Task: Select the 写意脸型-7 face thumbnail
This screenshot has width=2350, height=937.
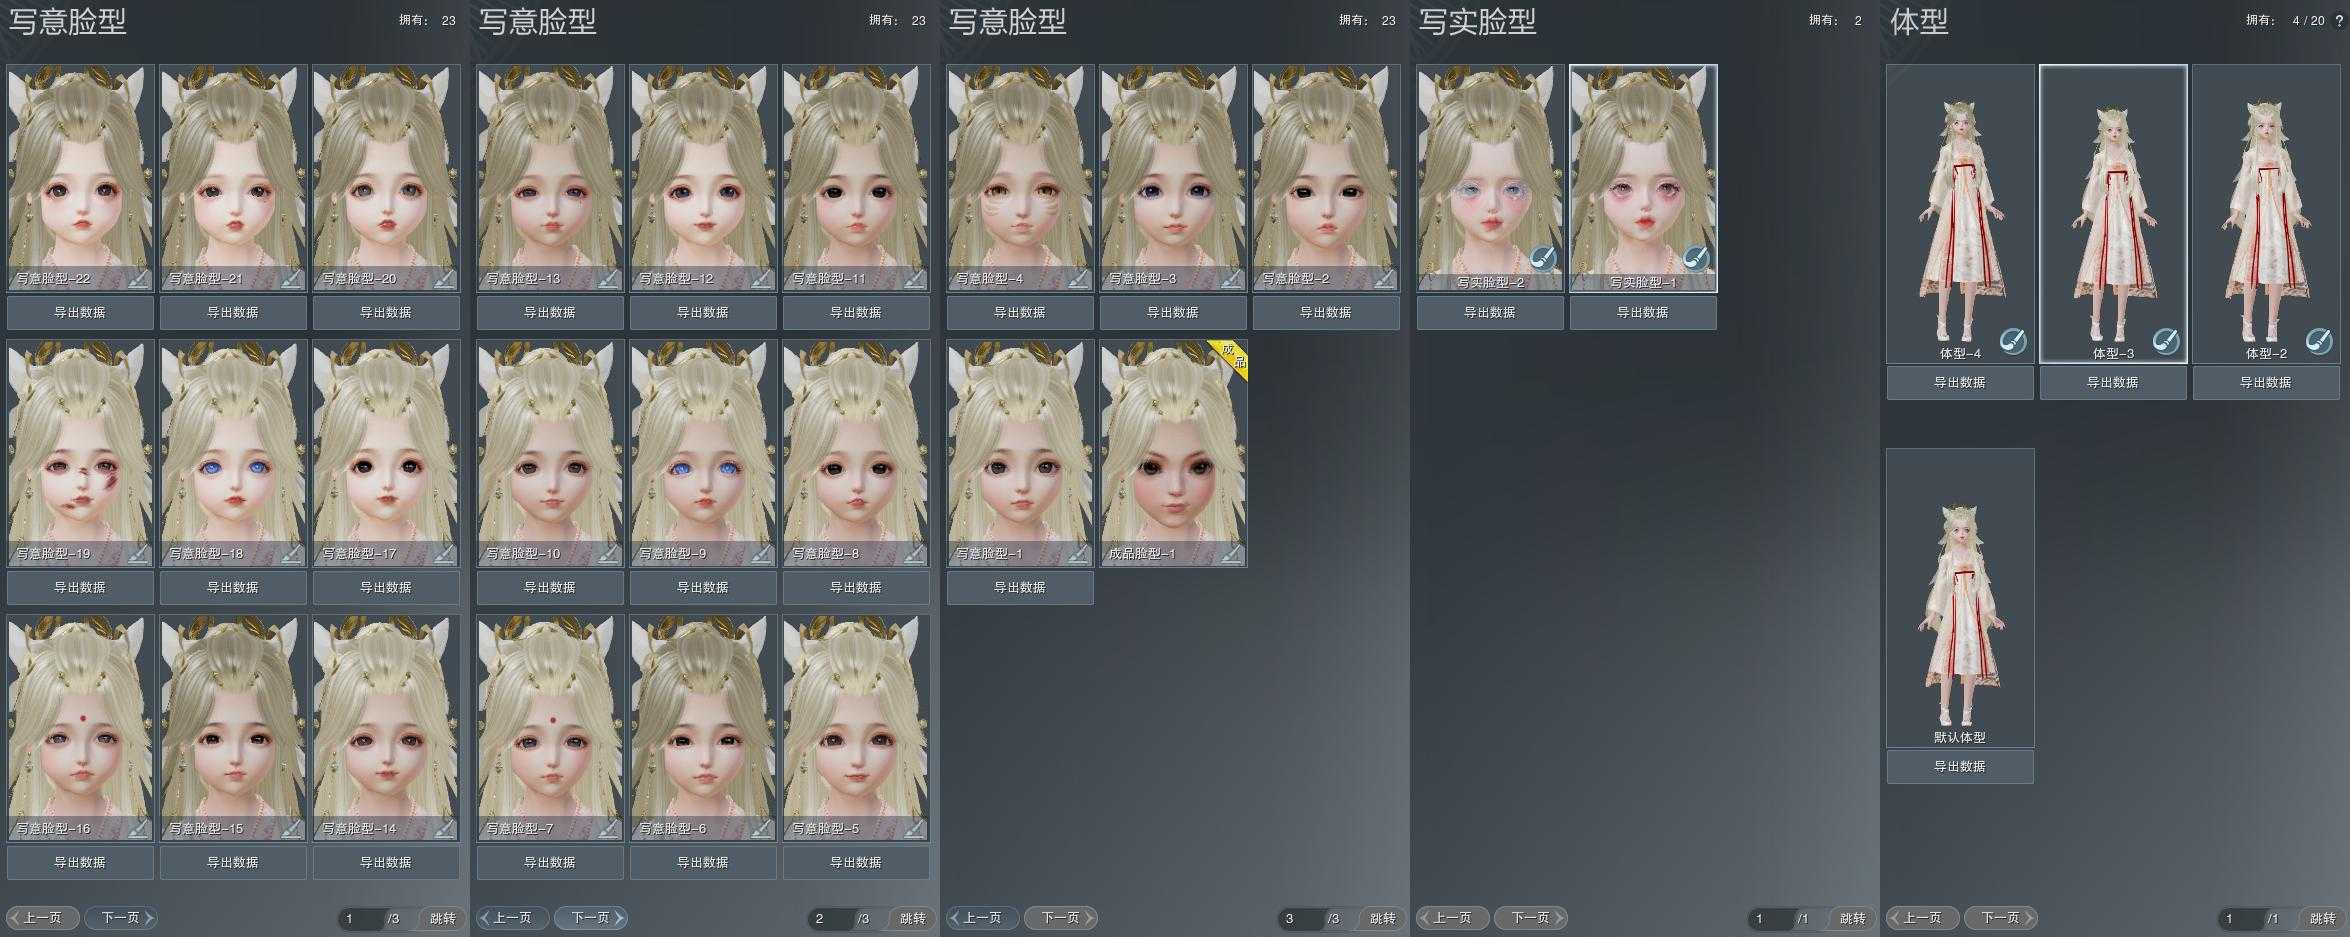Action: click(x=550, y=725)
